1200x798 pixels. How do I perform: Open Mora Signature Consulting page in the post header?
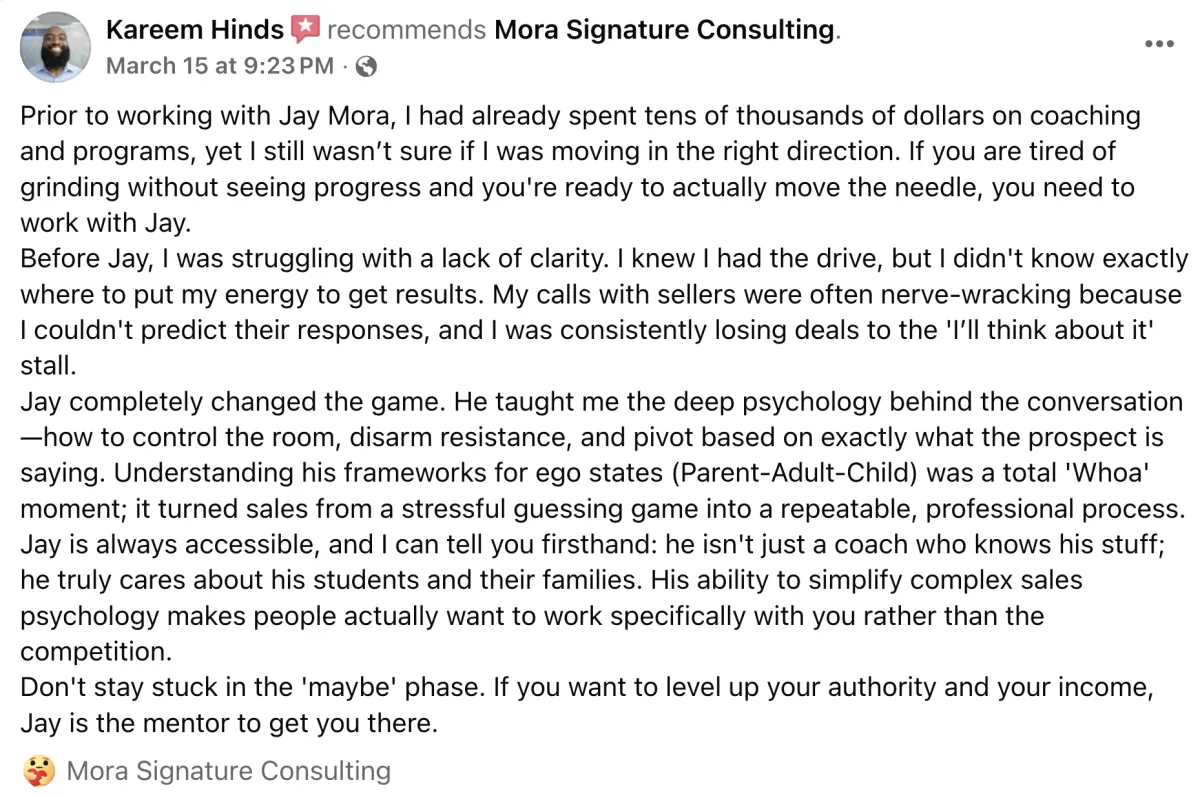664,30
